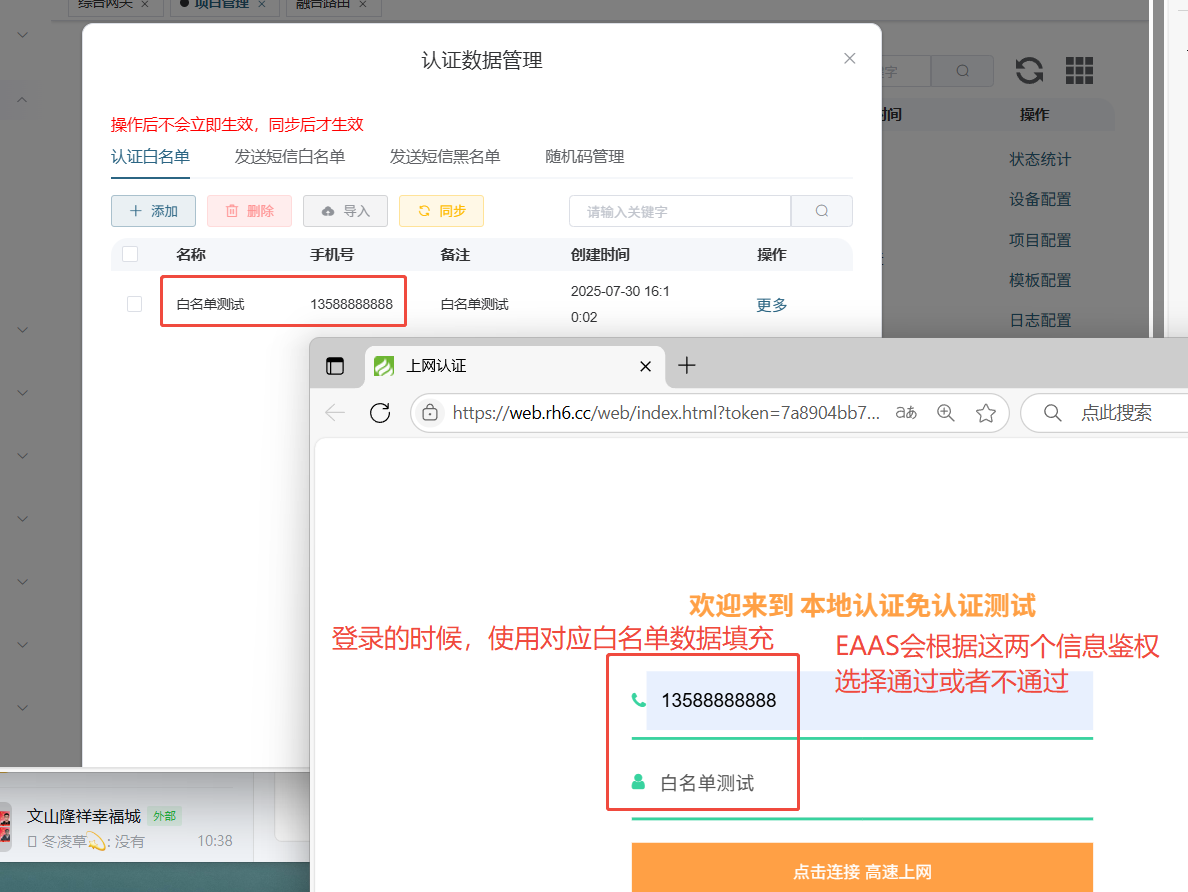
Task: Click the refresh icon in background toolbar
Action: pos(1029,70)
